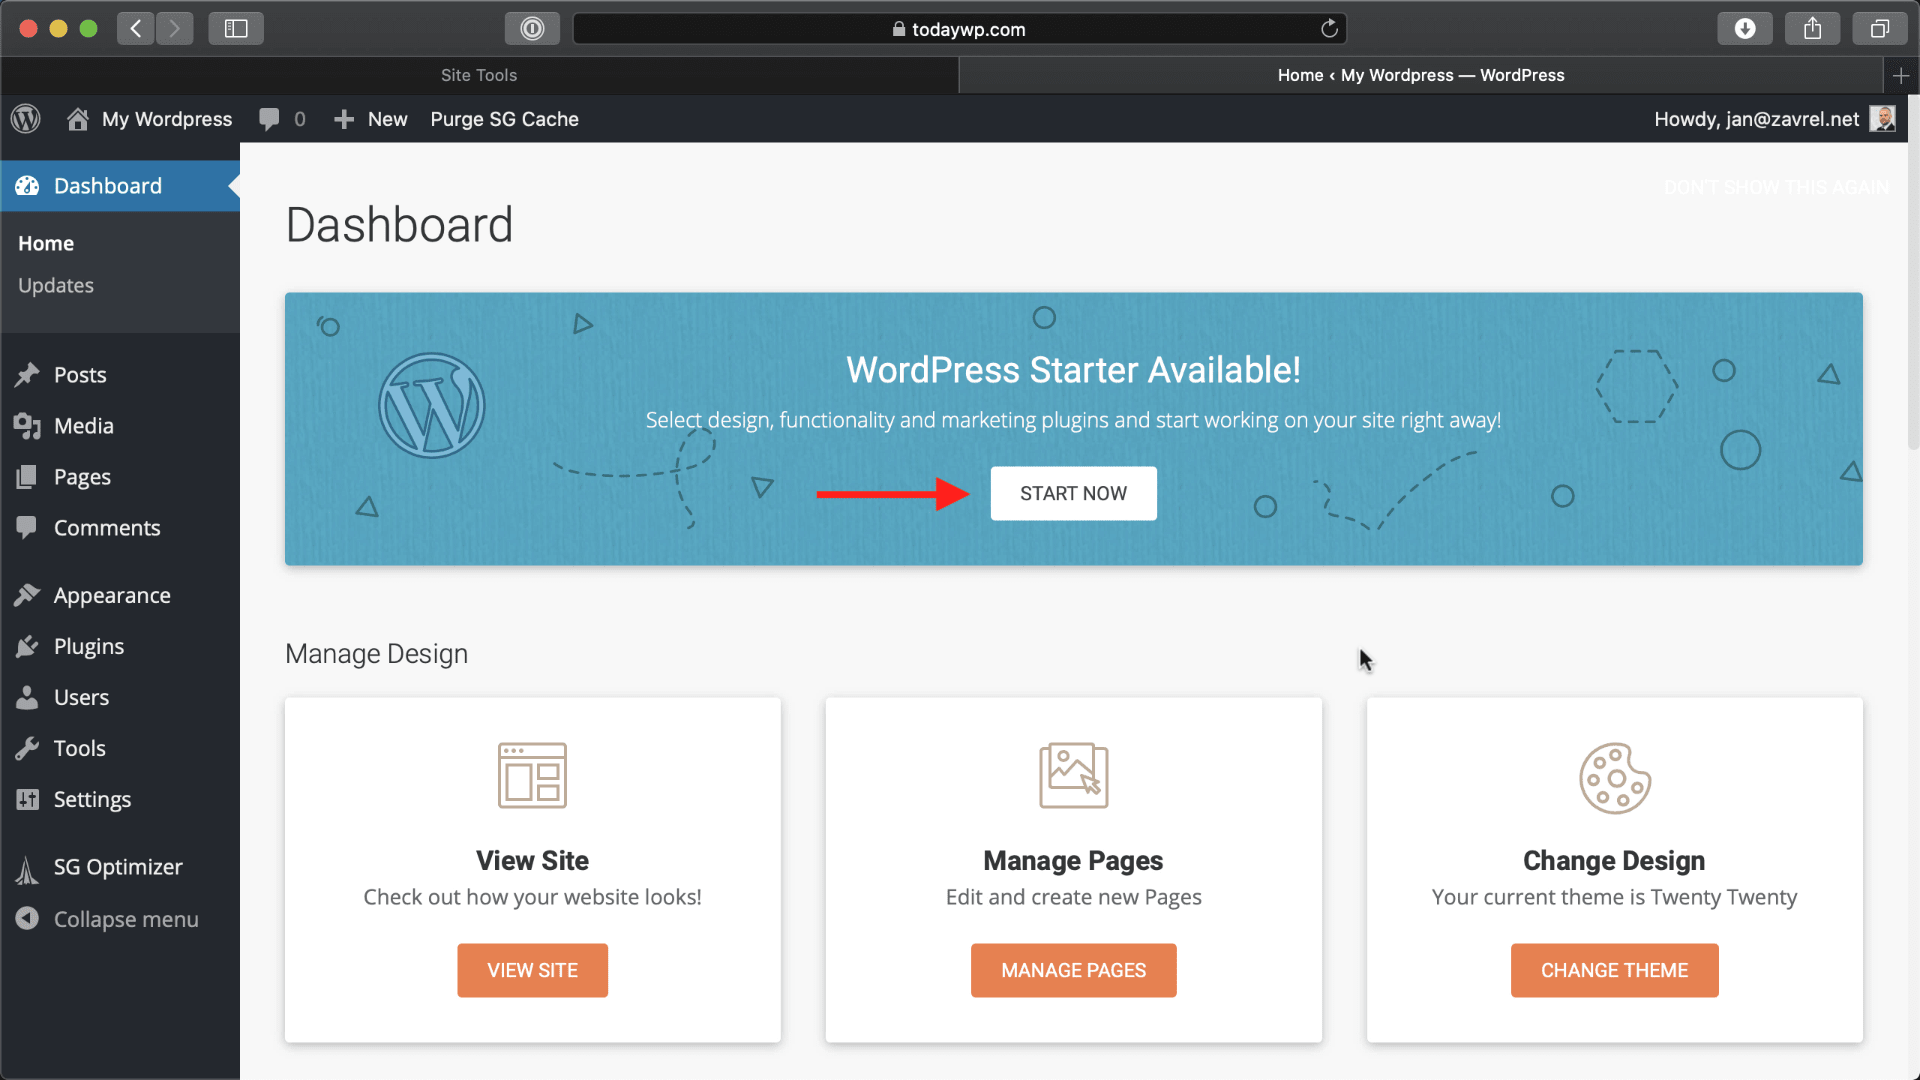Reload the page with refresh icon

tap(1329, 29)
